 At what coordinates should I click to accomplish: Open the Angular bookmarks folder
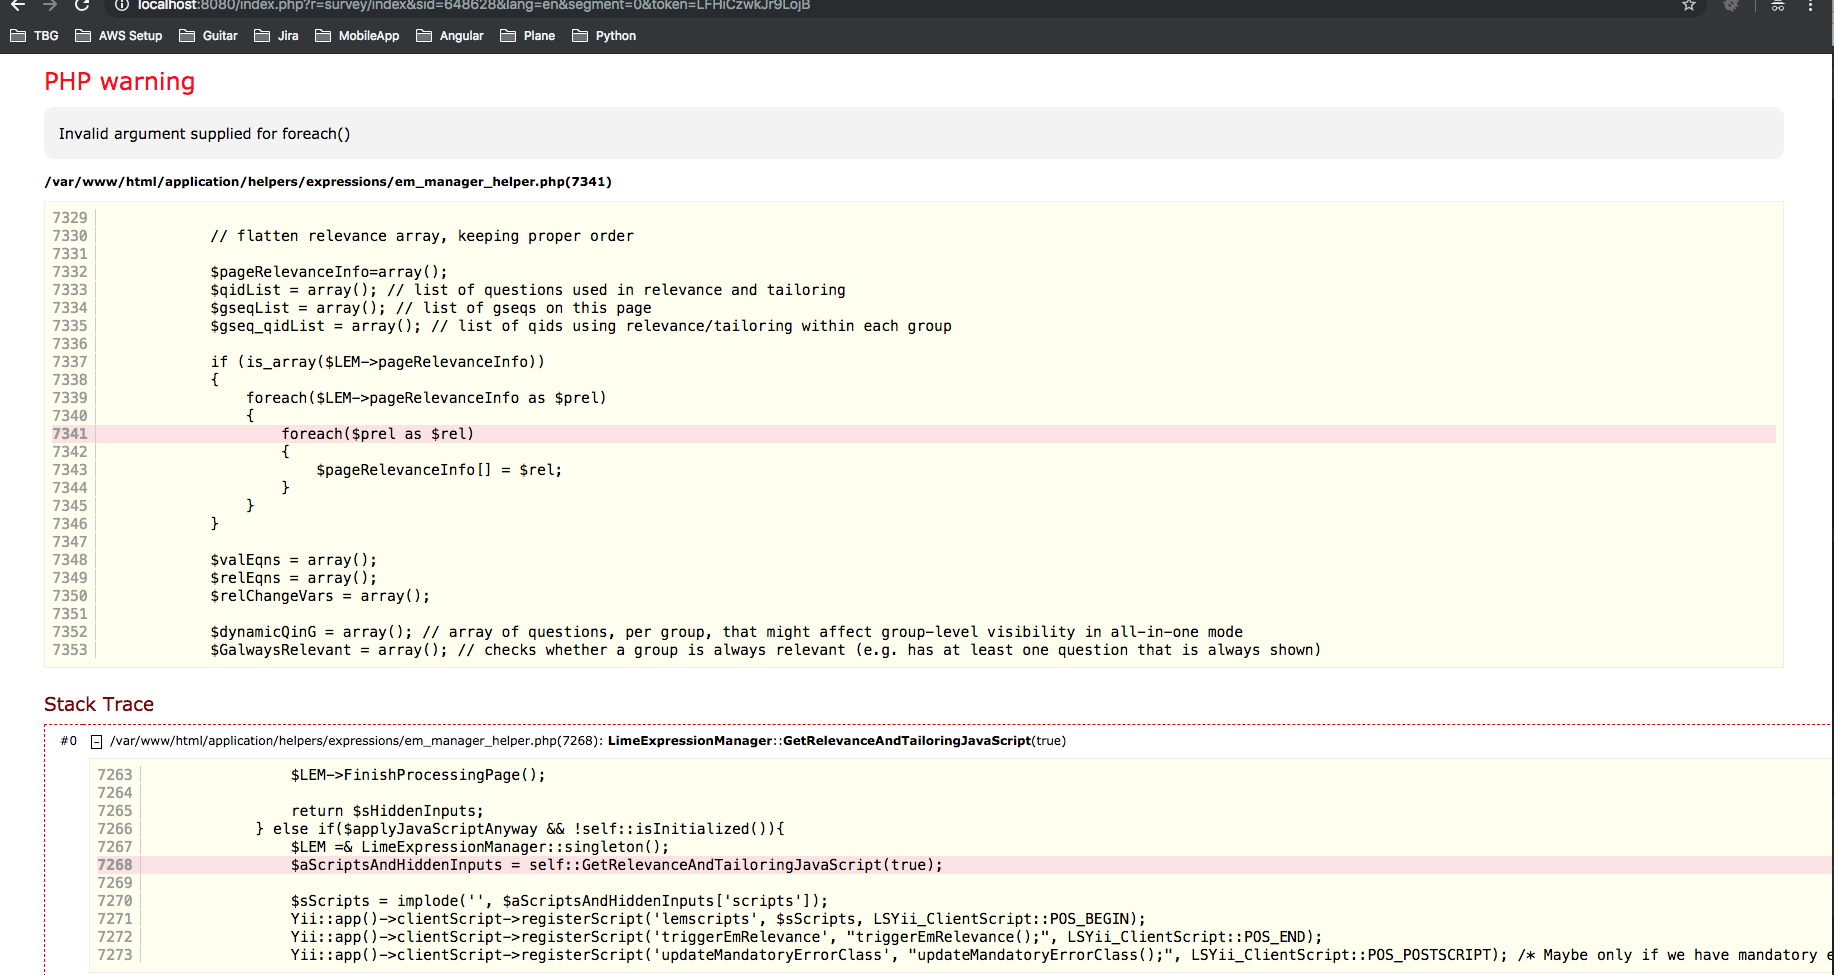click(x=450, y=36)
